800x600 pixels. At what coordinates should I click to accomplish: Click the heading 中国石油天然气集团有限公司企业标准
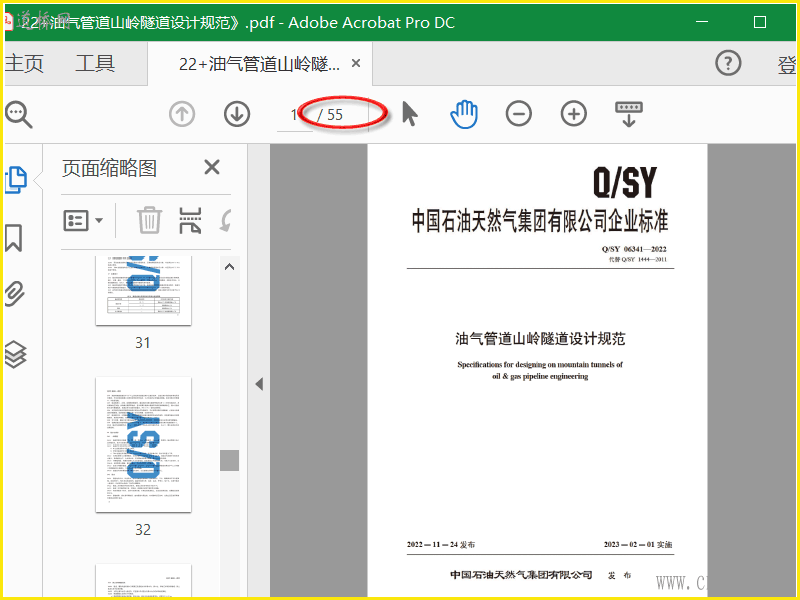click(x=540, y=220)
